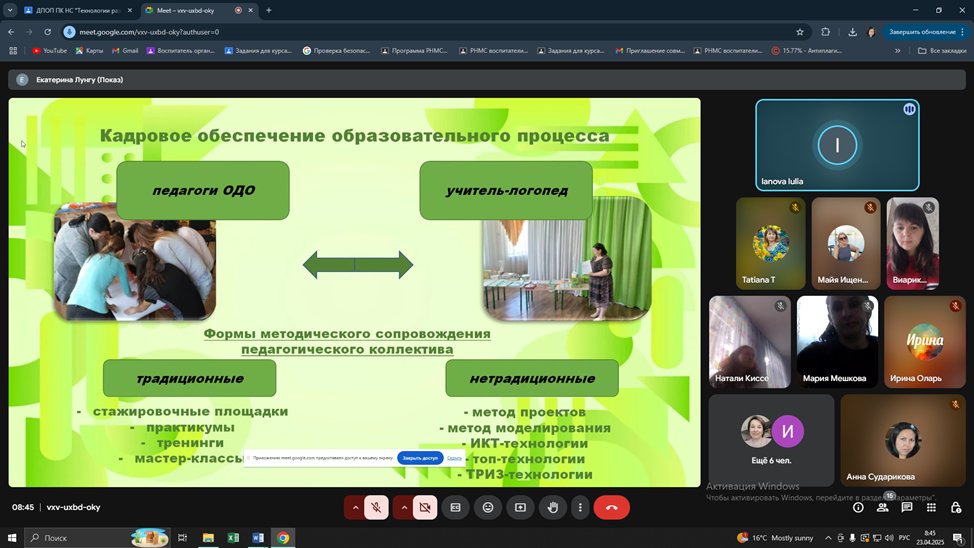
Task: Open video settings arrow beside camera
Action: pyautogui.click(x=404, y=508)
